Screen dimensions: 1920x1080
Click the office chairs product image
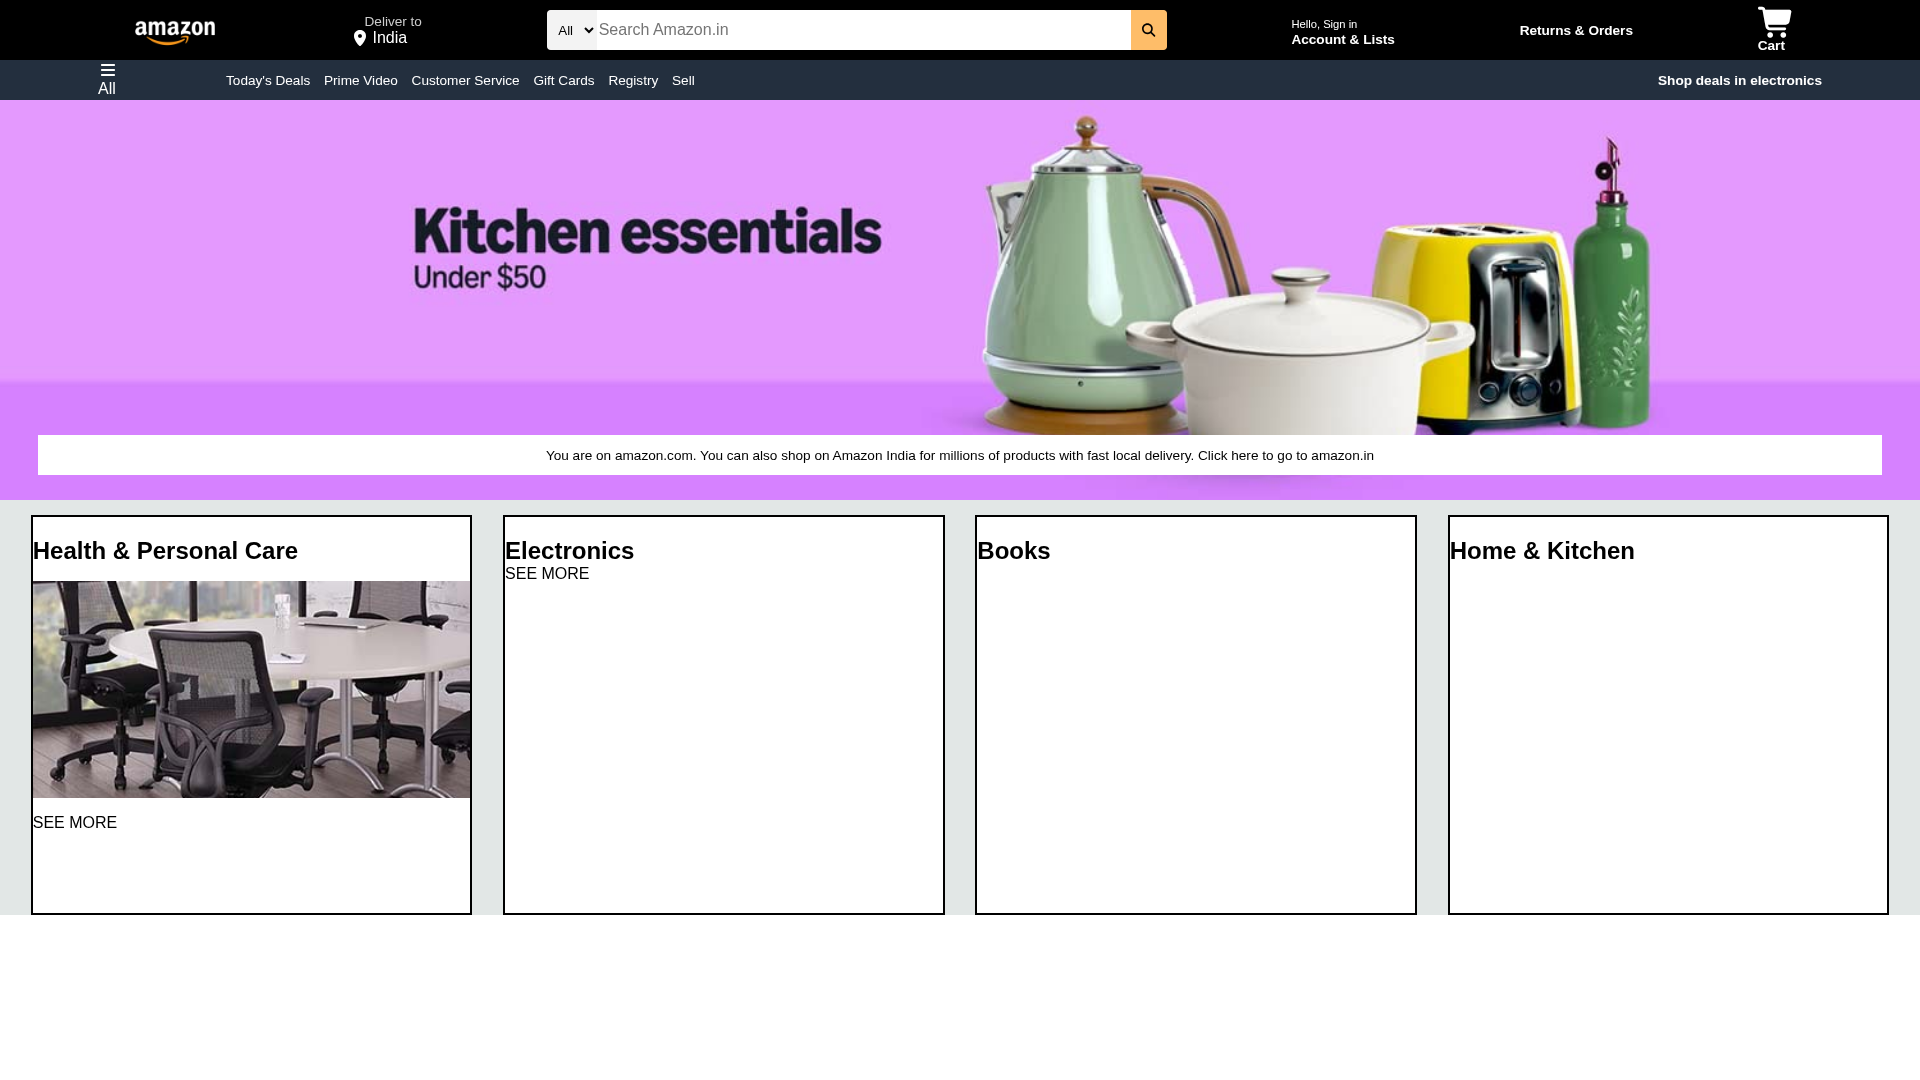251,689
